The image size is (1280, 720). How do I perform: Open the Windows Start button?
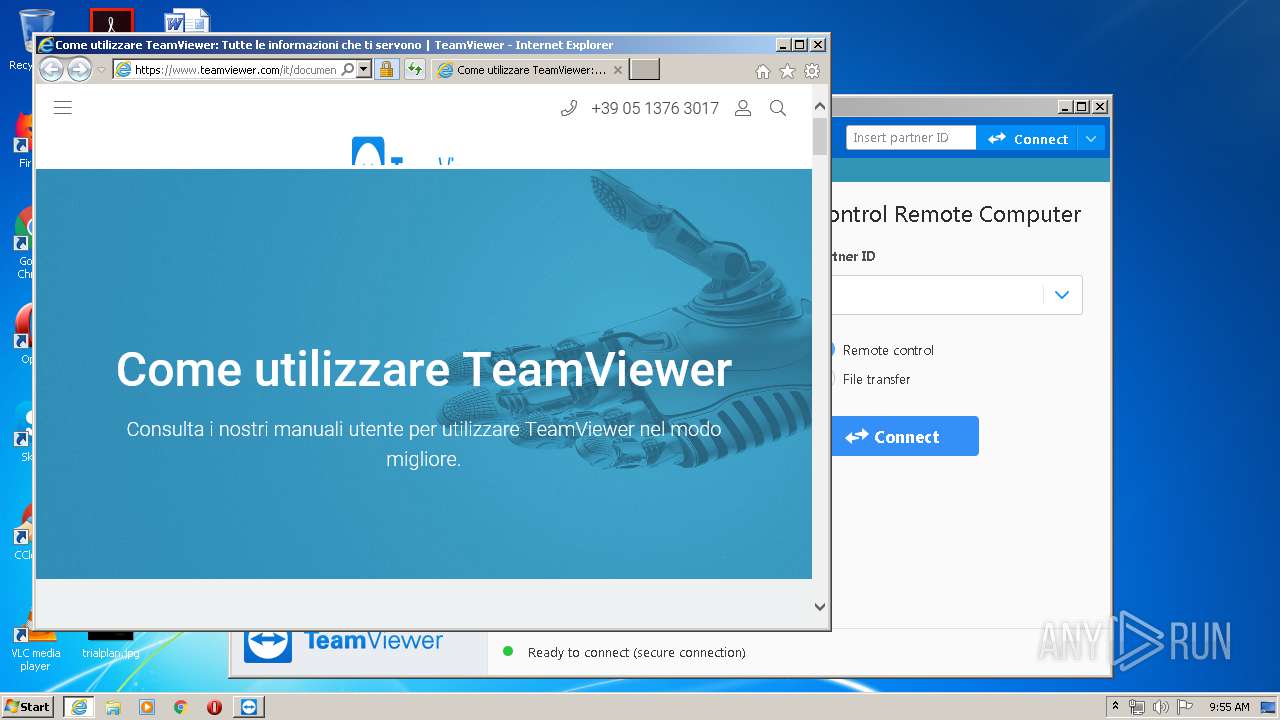[x=28, y=706]
